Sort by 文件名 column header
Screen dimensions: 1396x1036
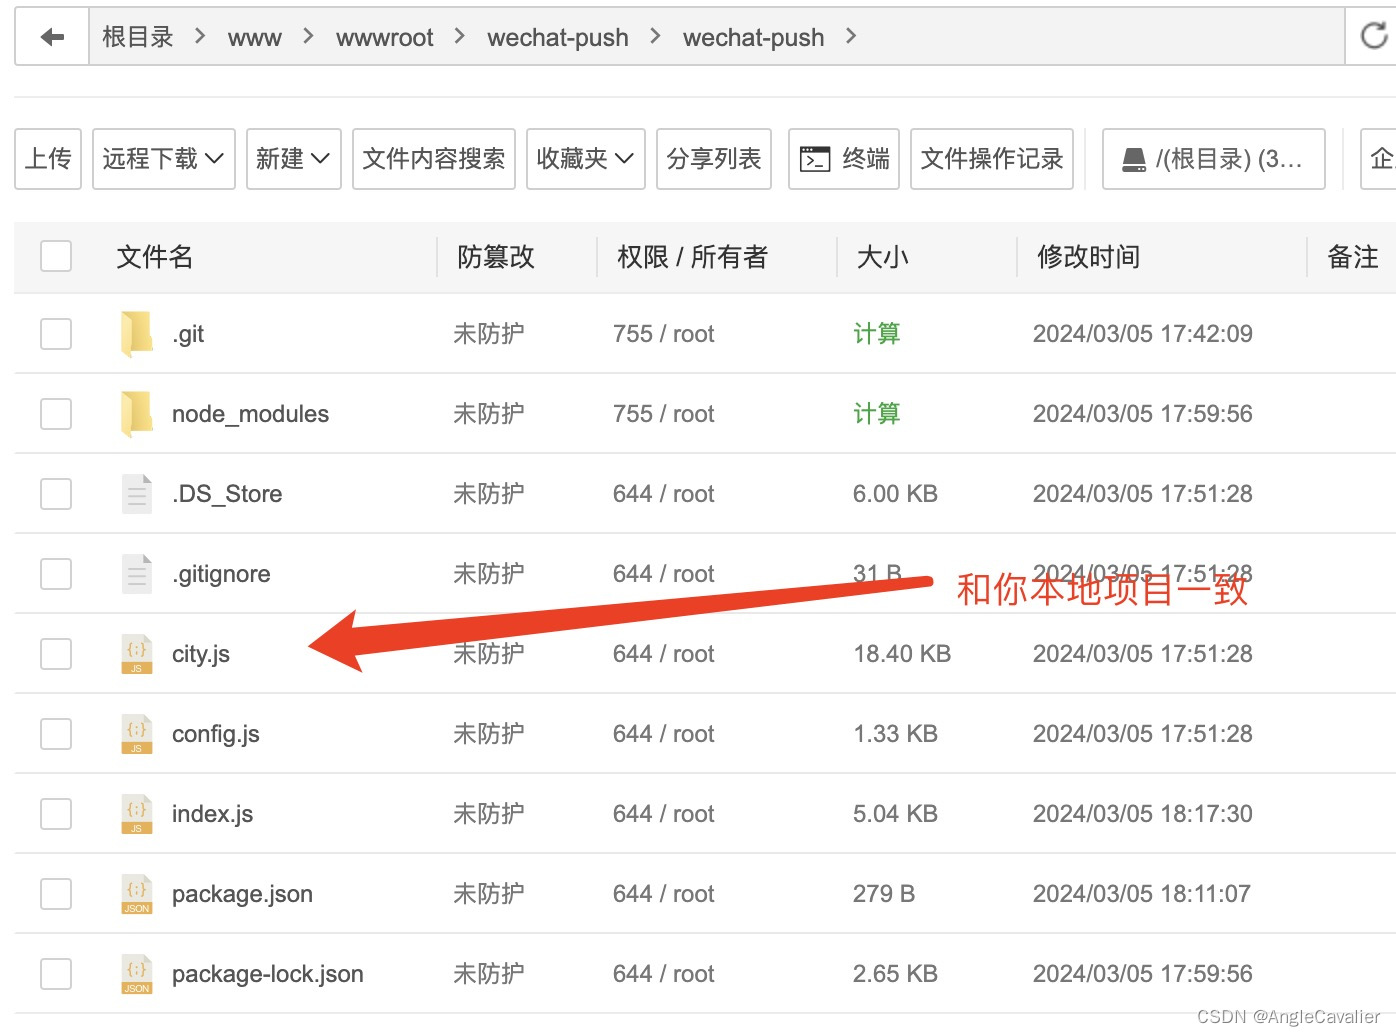tap(155, 257)
